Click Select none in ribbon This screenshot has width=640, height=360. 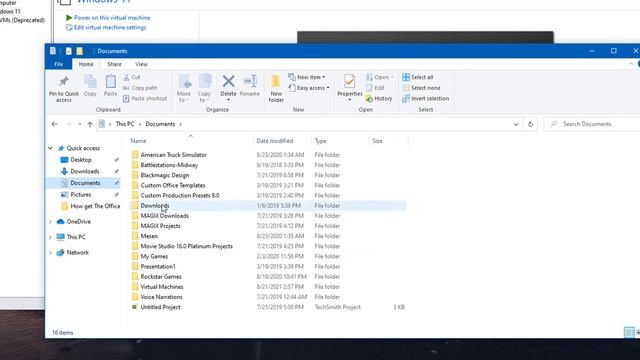[421, 88]
